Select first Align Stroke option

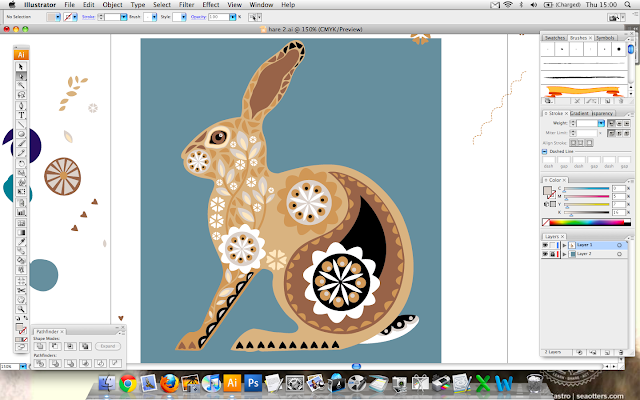pyautogui.click(x=573, y=142)
